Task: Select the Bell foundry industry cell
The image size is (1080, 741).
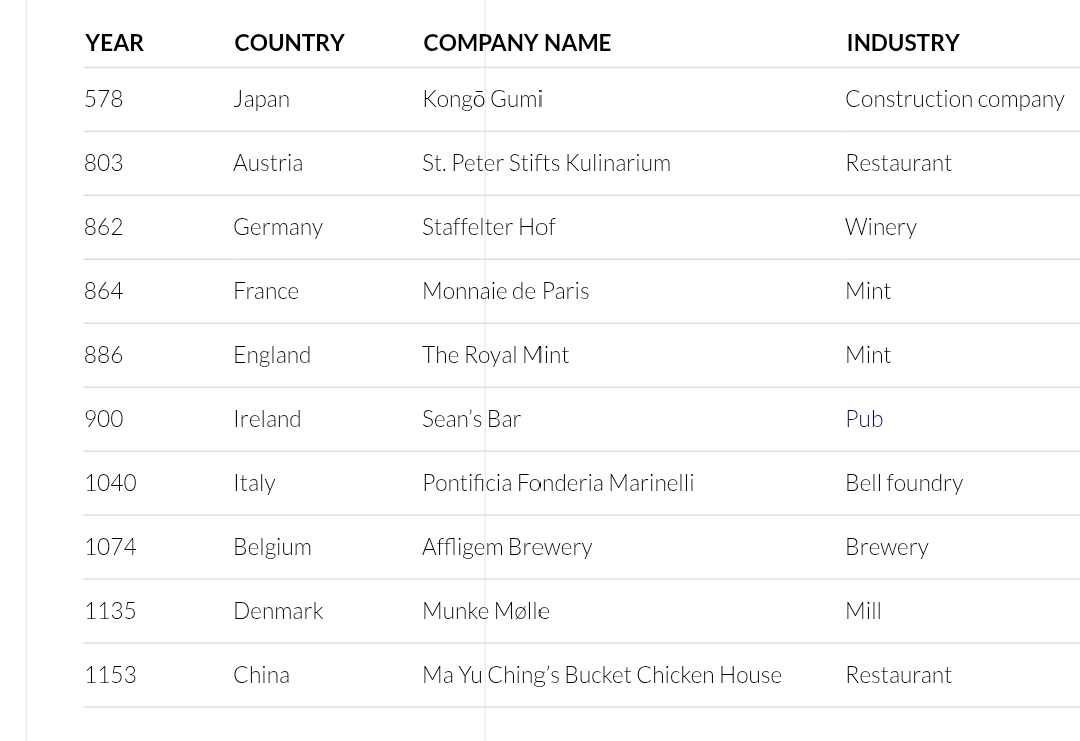Action: pyautogui.click(x=903, y=483)
